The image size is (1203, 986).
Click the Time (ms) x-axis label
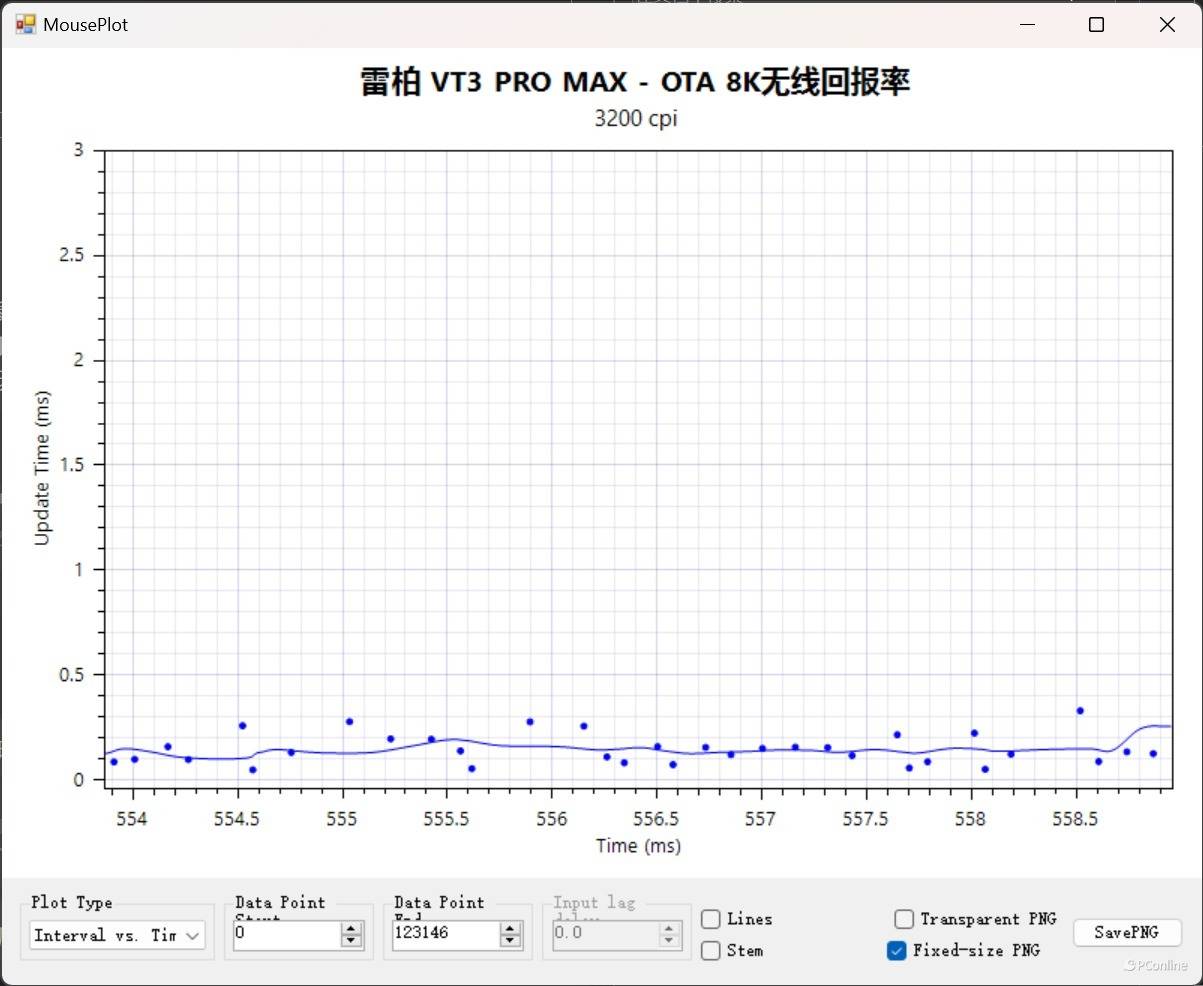point(638,846)
